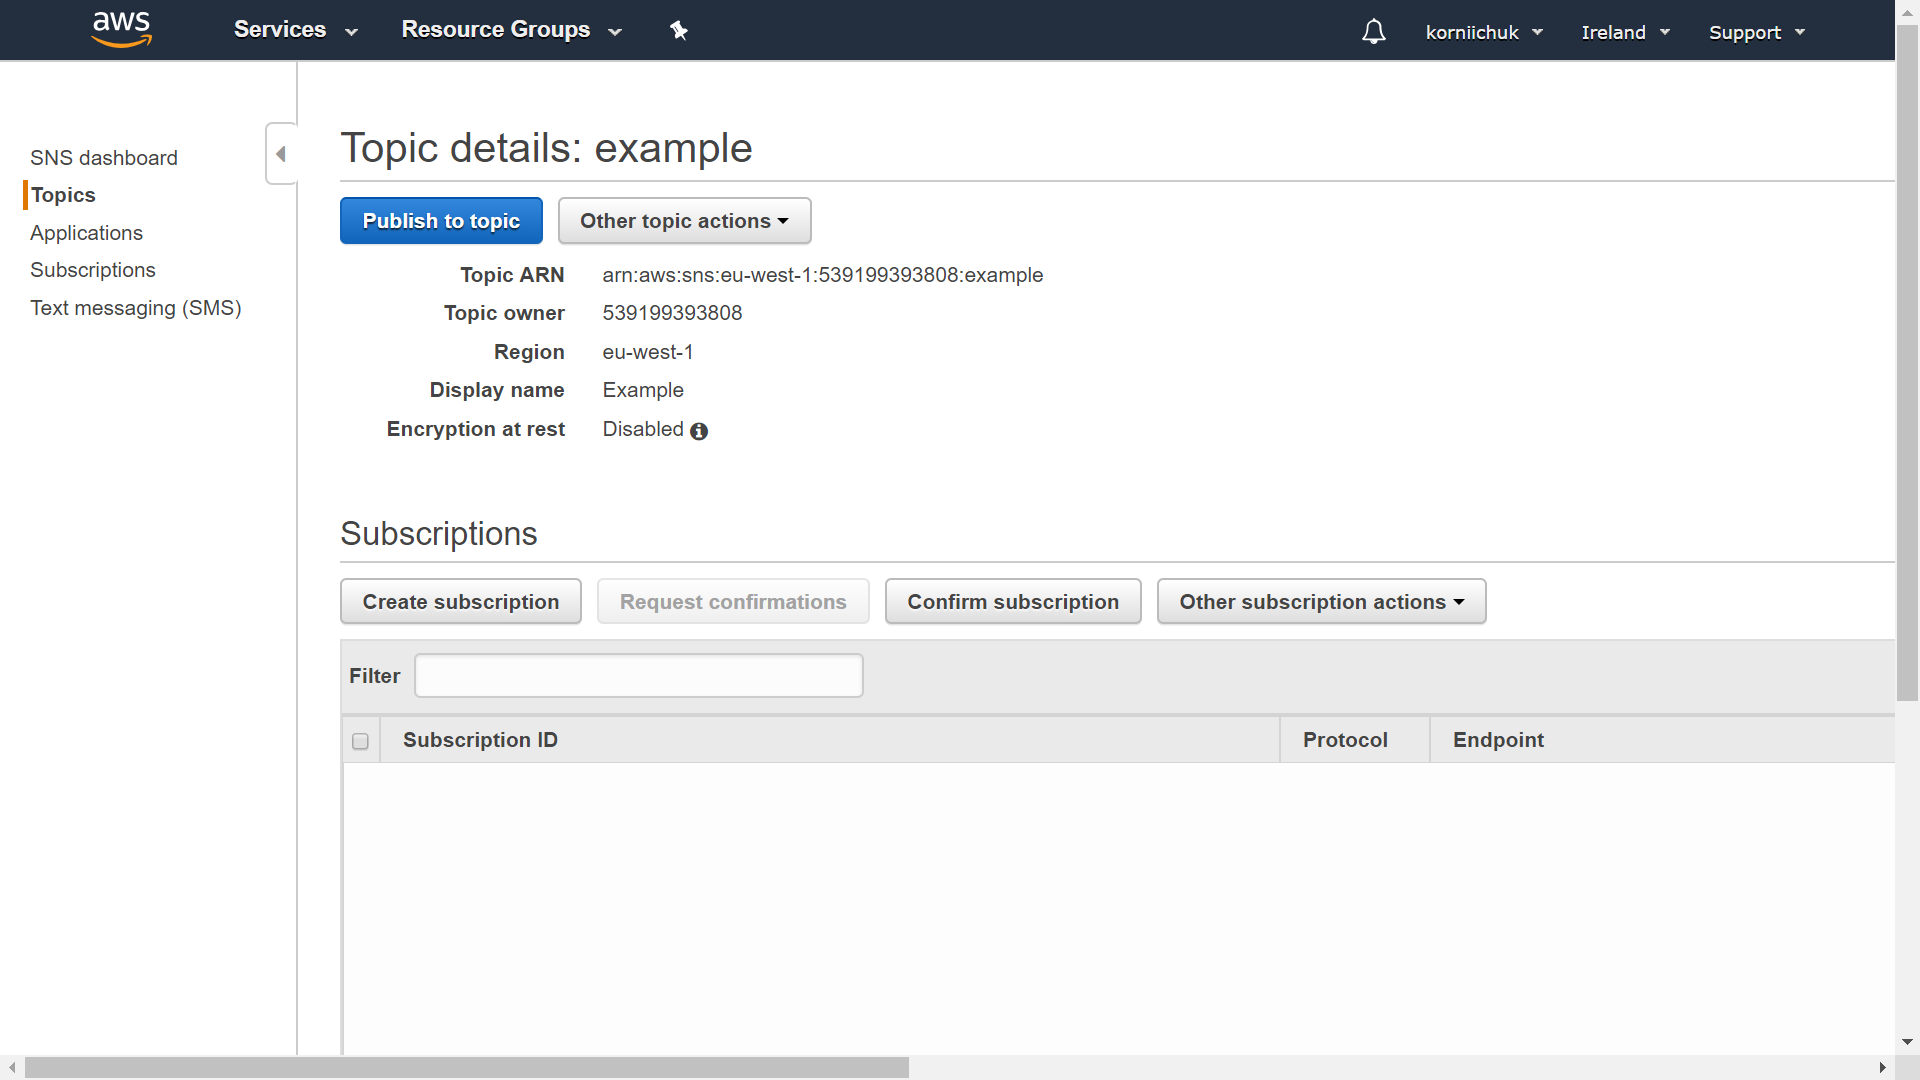
Task: Click the scroll down arrow on vertical scrollbar
Action: [x=1907, y=1042]
